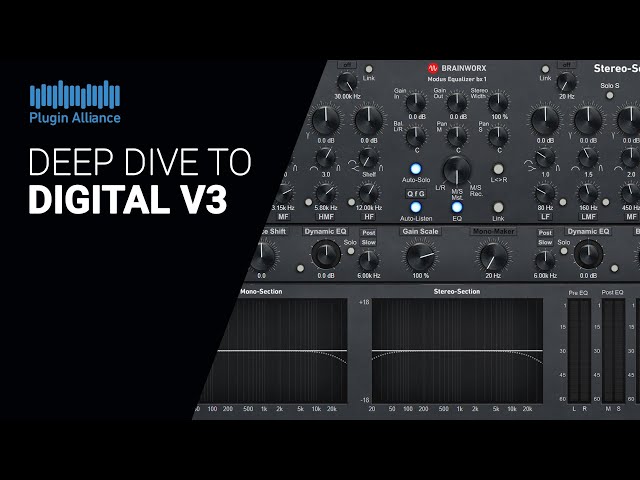Click the left Dynamic EQ Post button
640x480 pixels.
[x=368, y=233]
